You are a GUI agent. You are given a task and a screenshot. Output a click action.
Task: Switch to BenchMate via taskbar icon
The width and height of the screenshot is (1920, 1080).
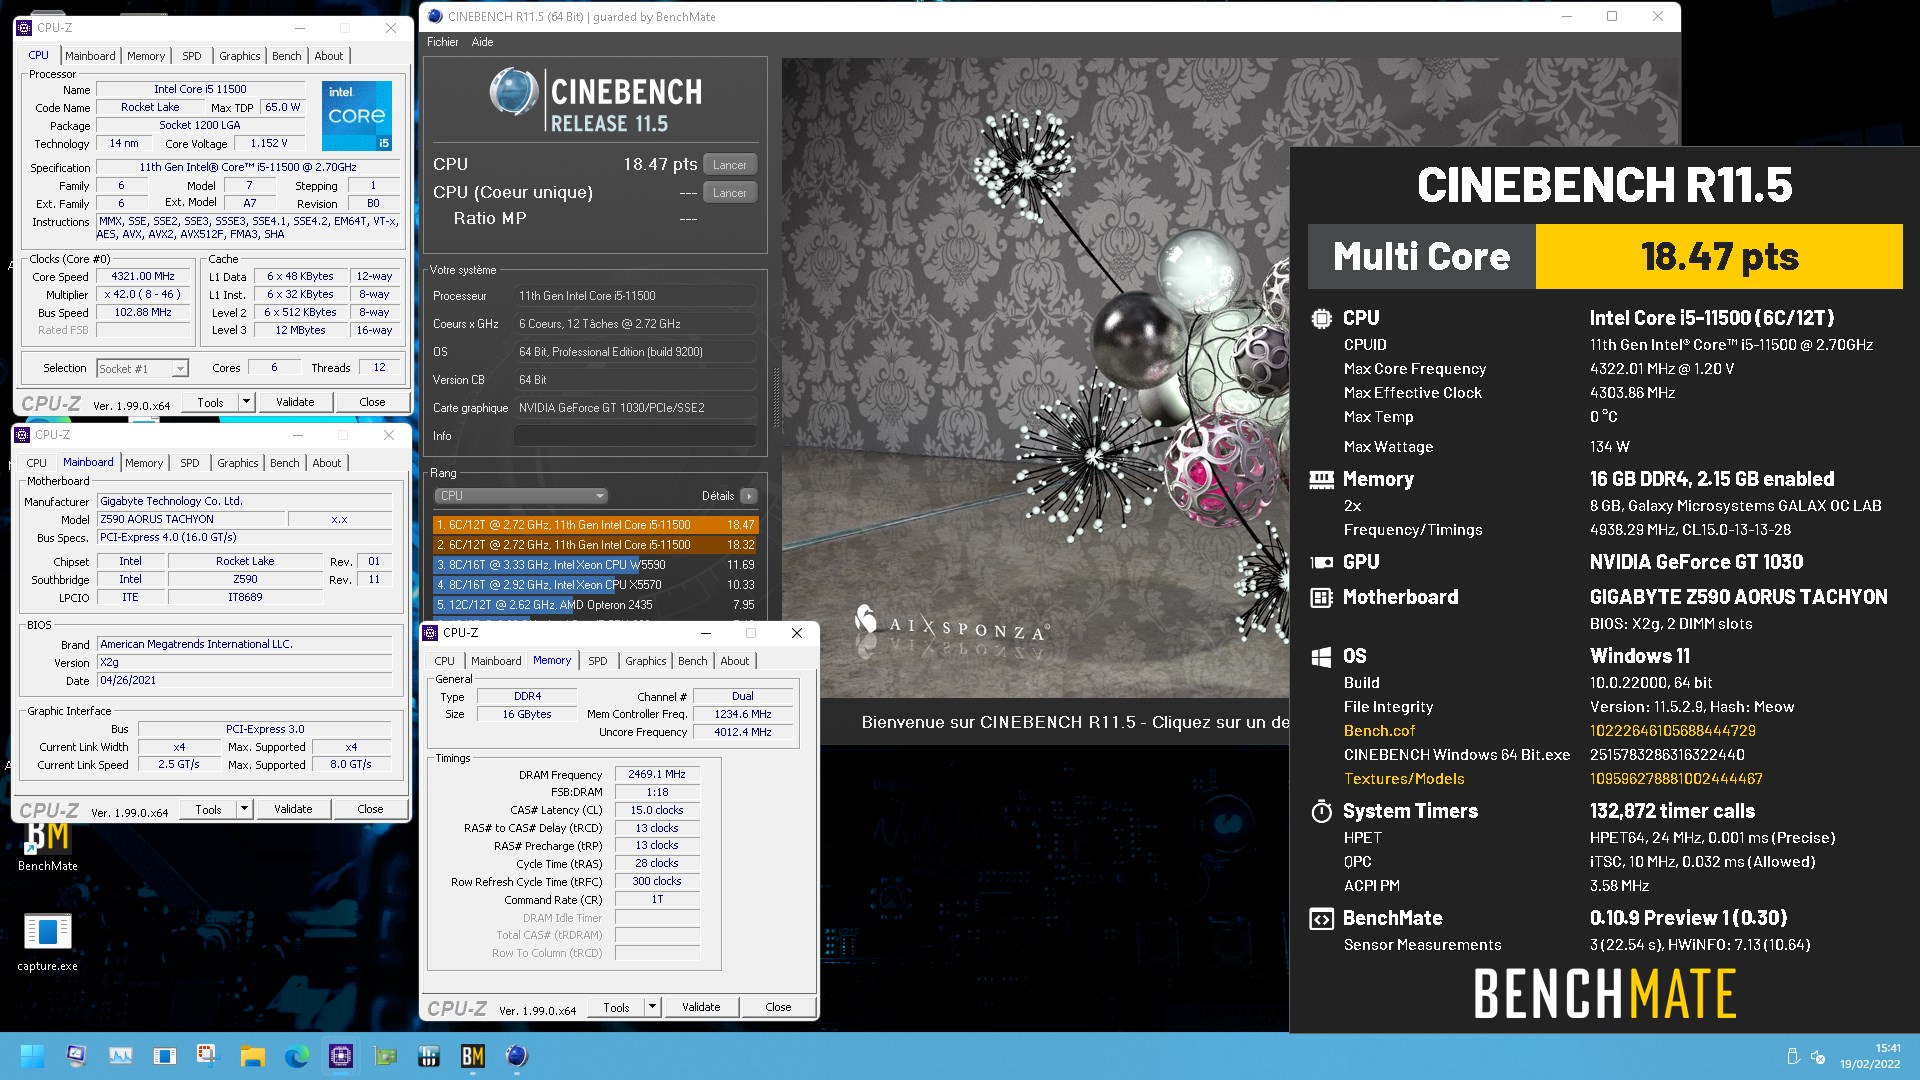(473, 1056)
